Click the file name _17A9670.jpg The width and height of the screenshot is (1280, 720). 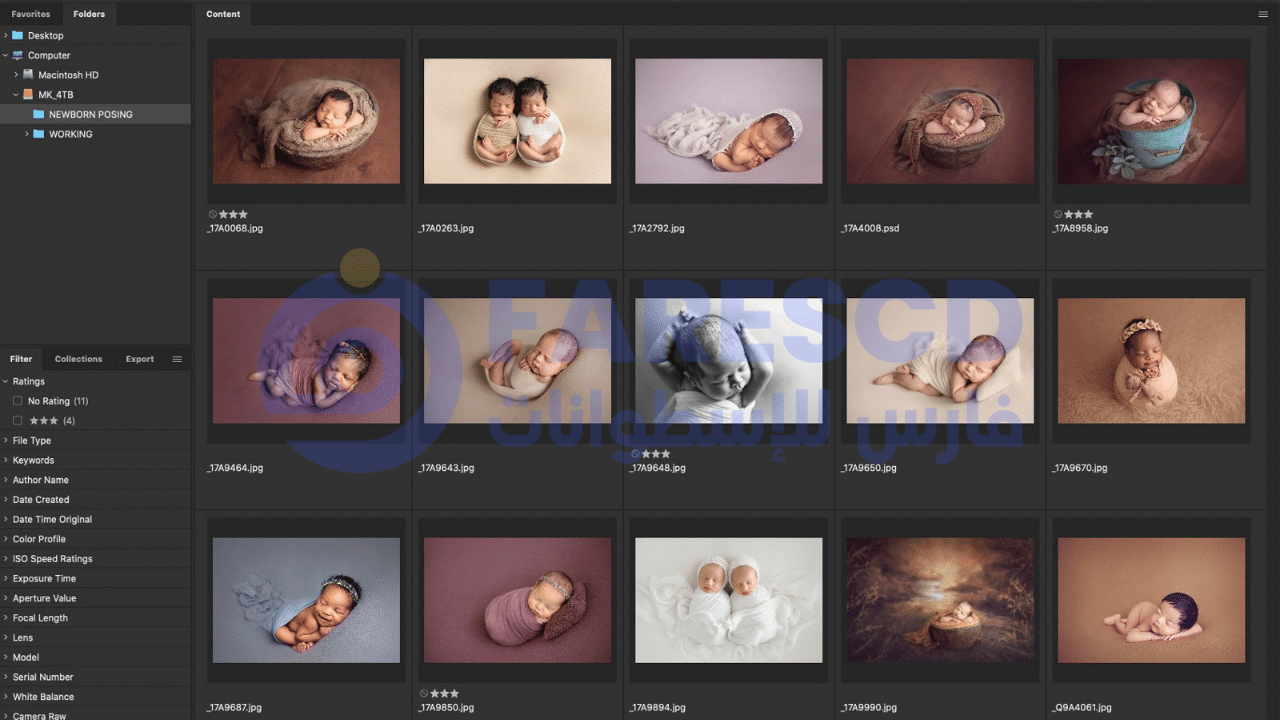tap(1080, 468)
